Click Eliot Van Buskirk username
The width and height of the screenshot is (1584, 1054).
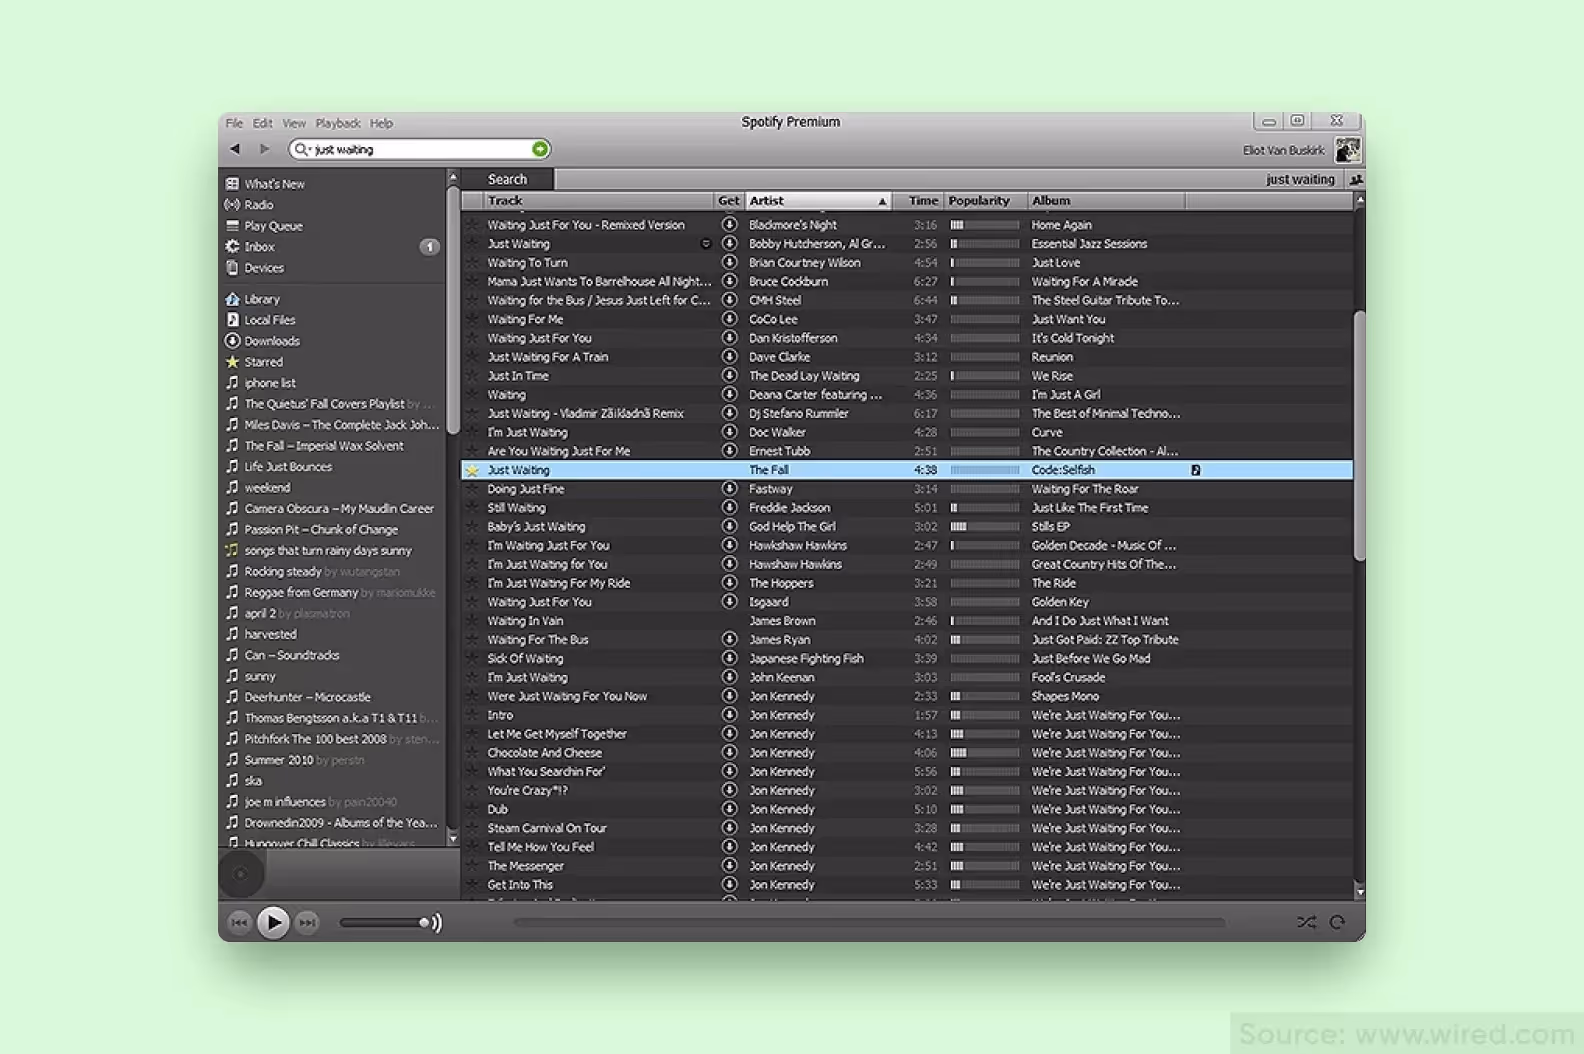tap(1283, 150)
